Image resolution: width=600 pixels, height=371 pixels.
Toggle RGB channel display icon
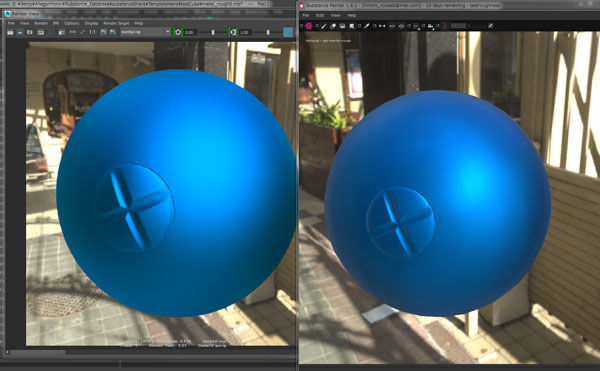point(72,33)
